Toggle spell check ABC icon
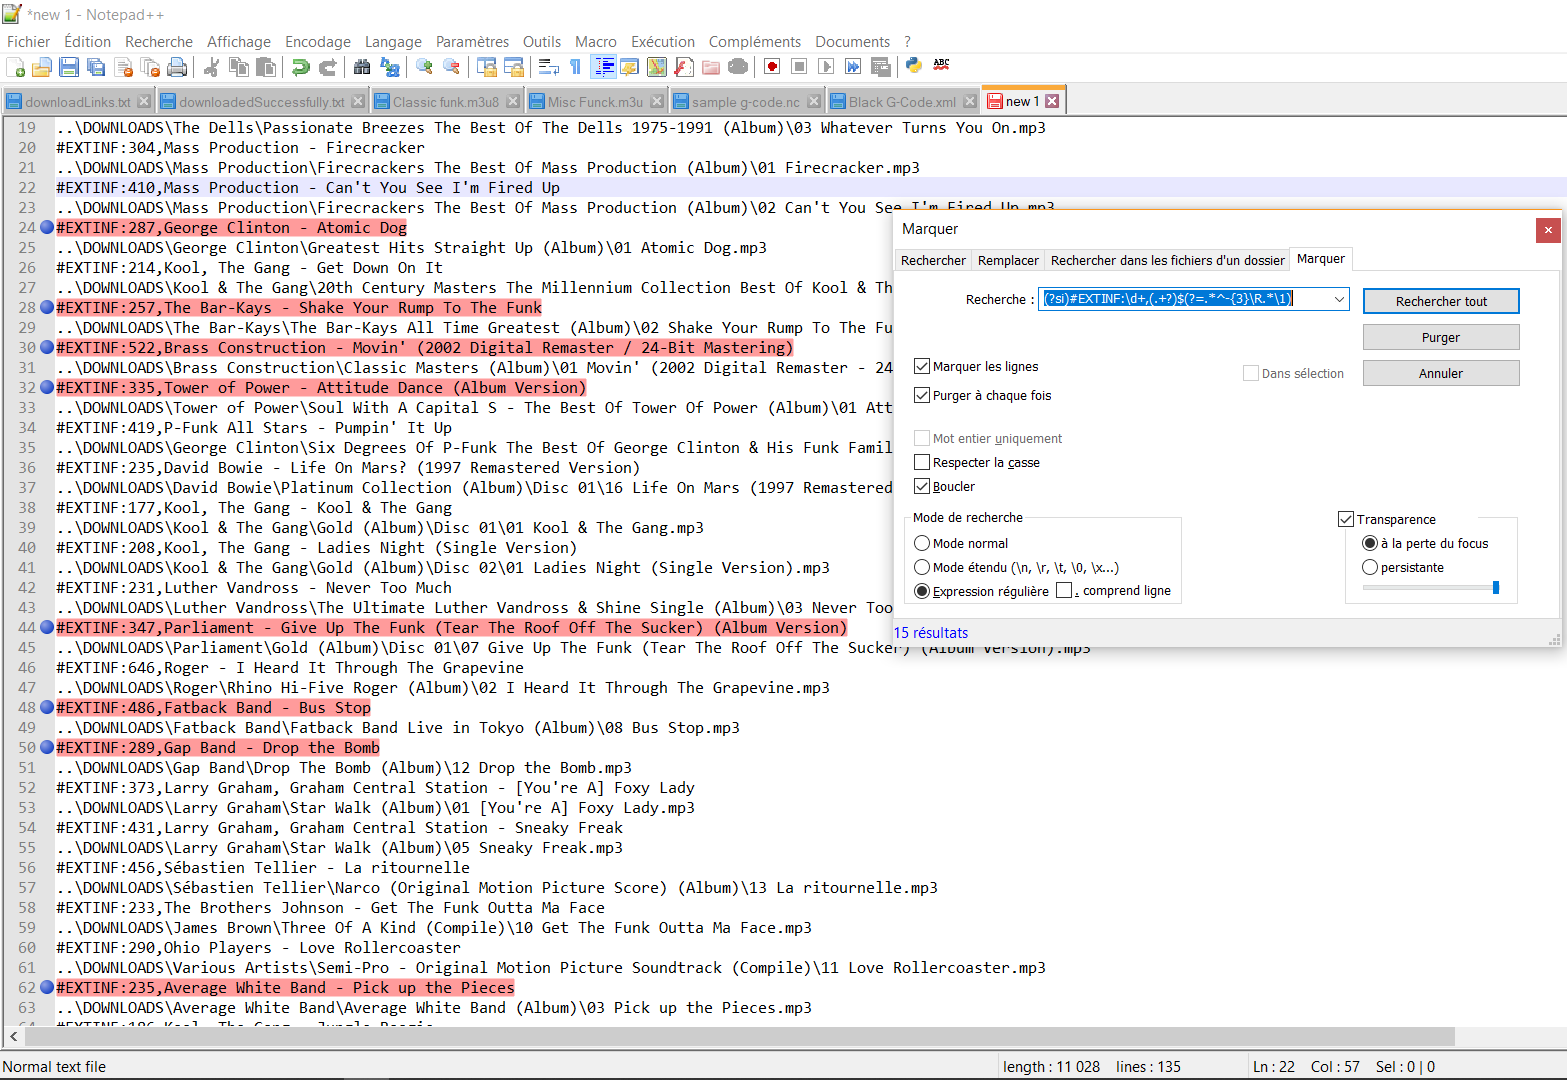 point(942,64)
